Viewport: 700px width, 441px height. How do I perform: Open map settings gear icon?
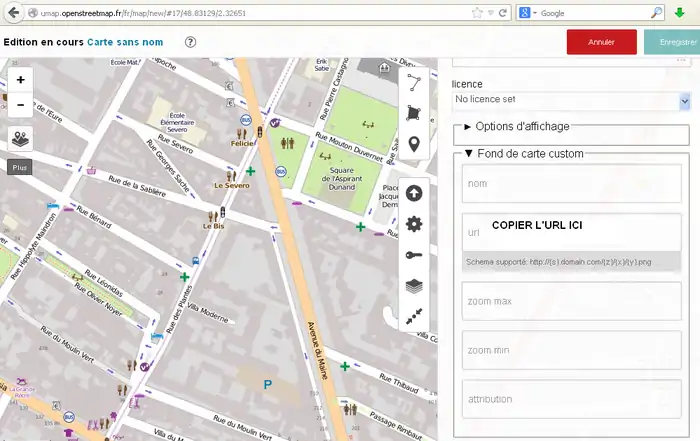coord(414,224)
